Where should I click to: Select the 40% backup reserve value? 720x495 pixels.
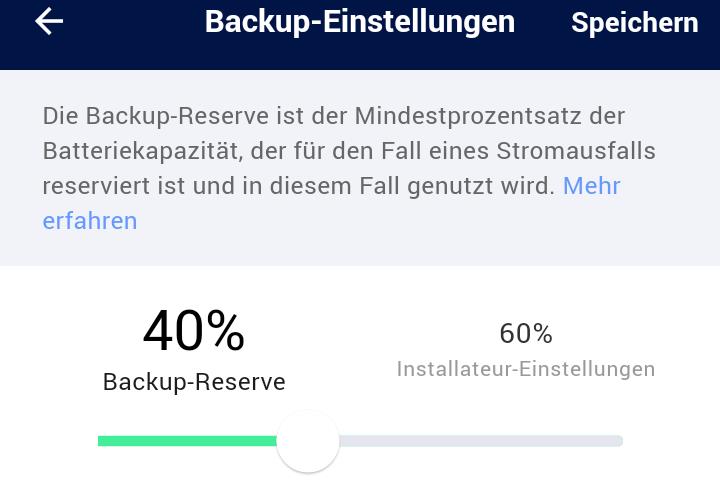tap(194, 331)
